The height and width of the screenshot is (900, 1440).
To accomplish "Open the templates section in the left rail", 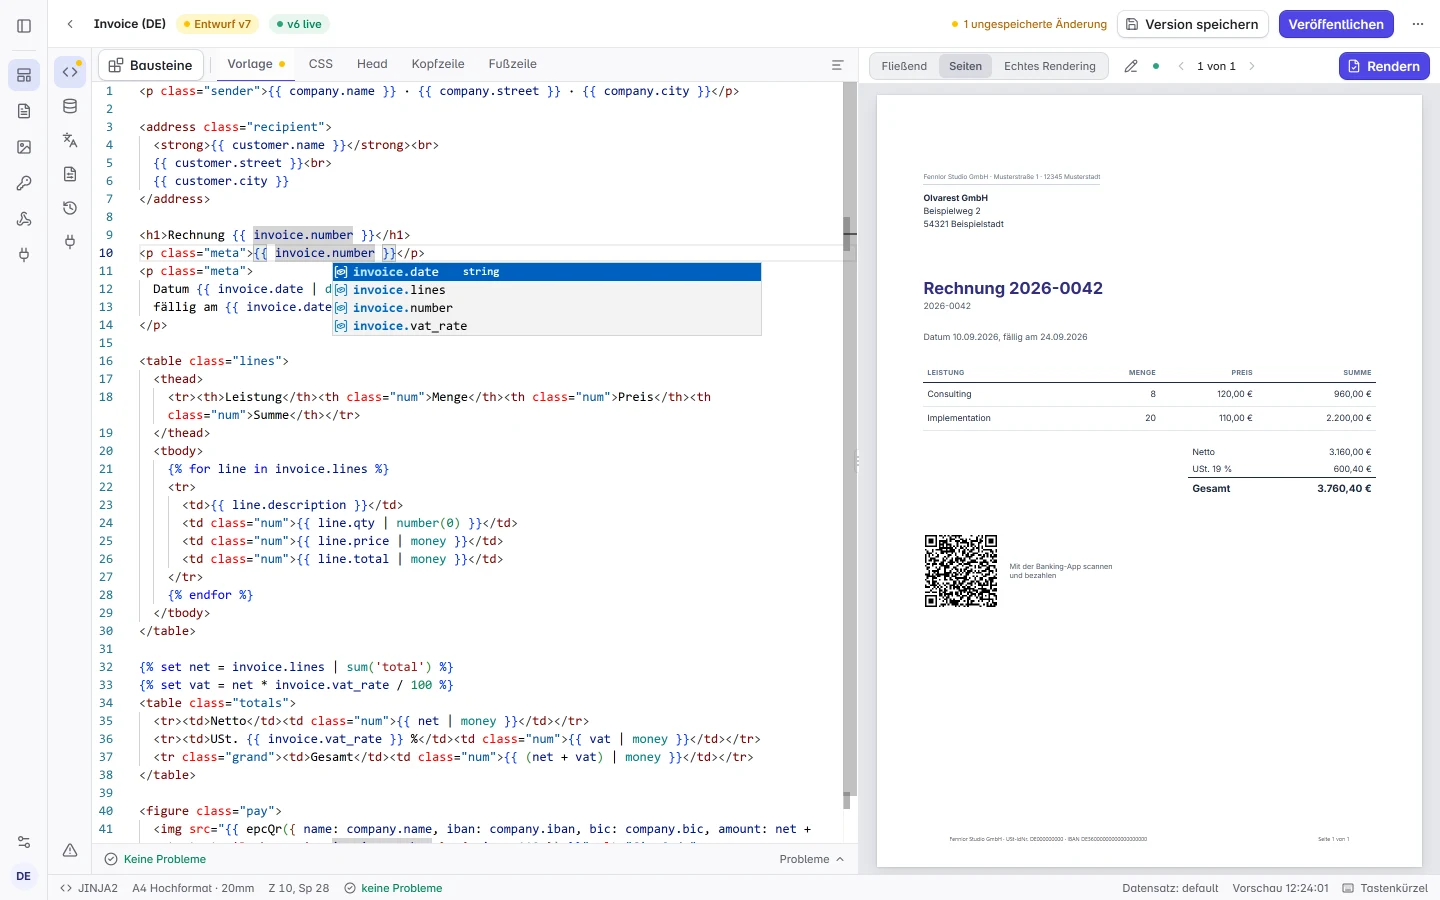I will coord(24,75).
